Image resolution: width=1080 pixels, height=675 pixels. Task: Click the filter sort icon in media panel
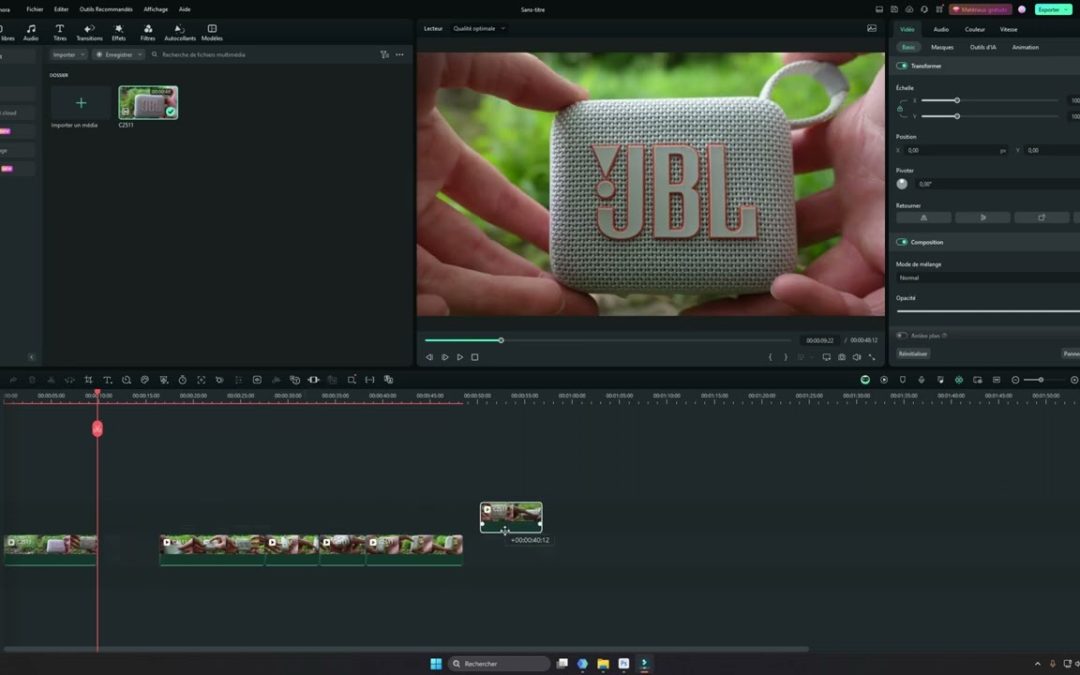click(384, 54)
